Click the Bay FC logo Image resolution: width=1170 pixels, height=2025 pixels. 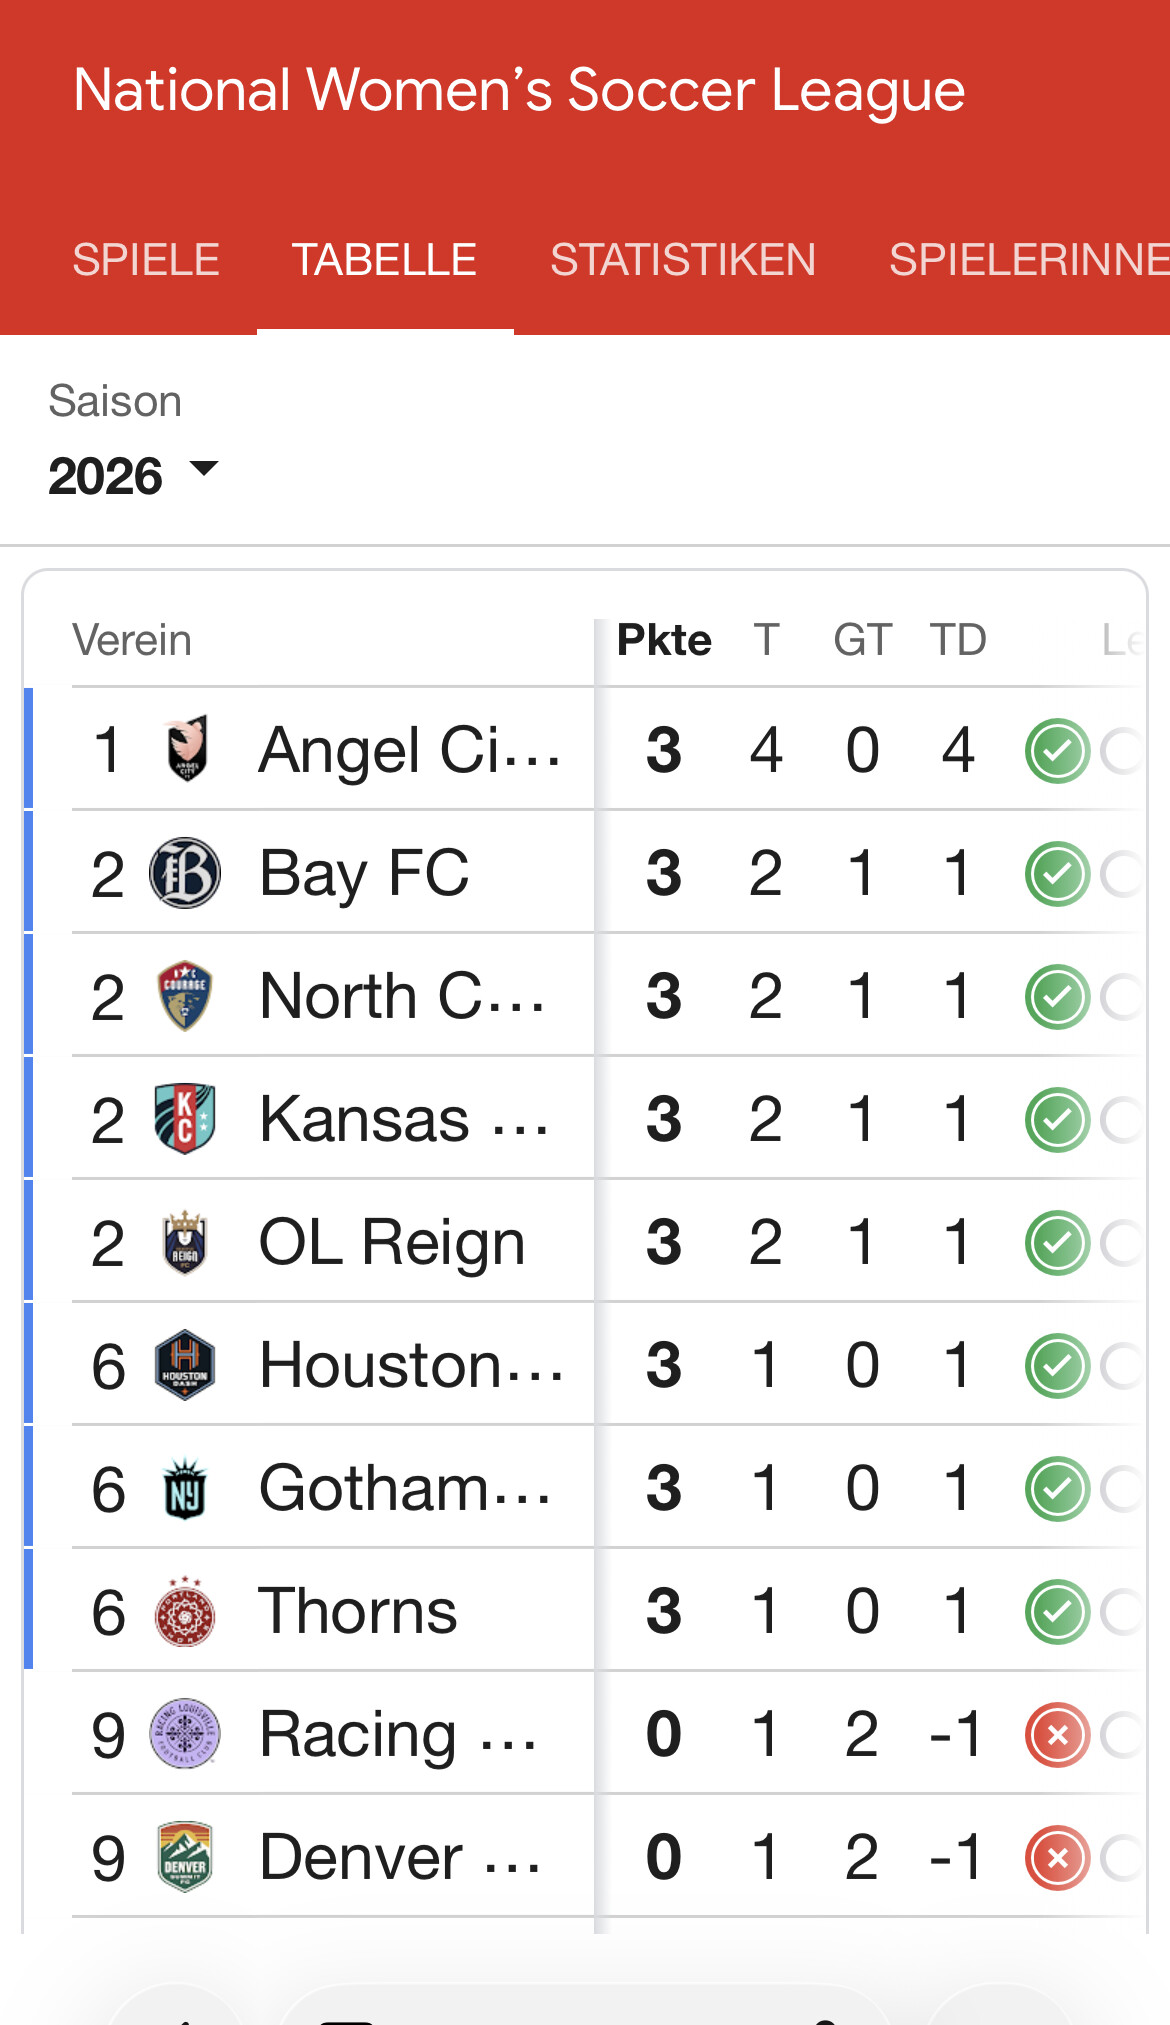[x=185, y=873]
